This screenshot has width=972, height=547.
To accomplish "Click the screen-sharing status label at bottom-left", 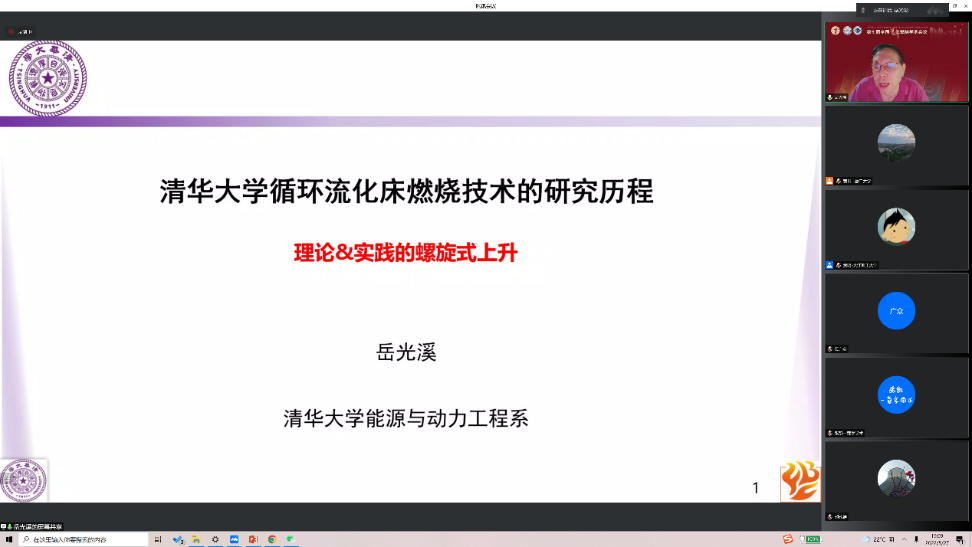I will (x=48, y=526).
